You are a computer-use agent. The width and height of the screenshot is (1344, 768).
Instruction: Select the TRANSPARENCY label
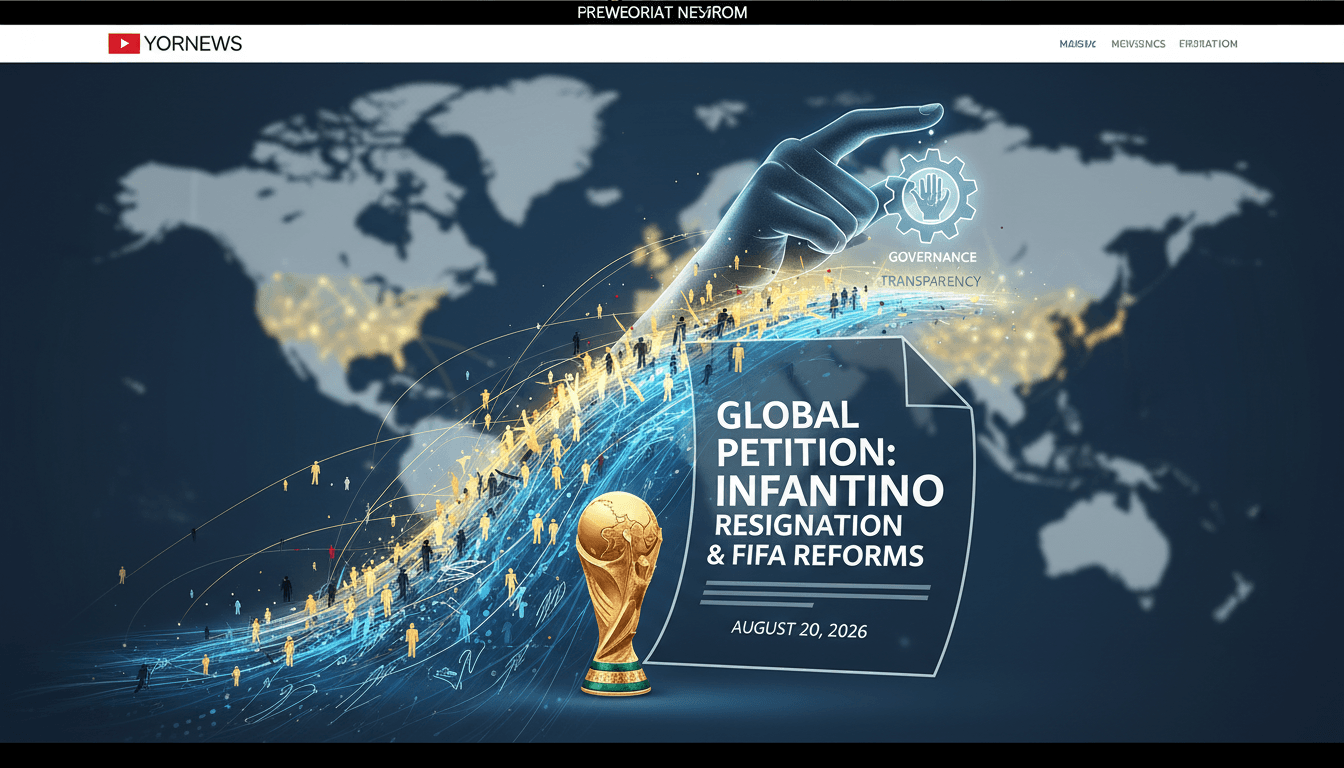point(930,282)
